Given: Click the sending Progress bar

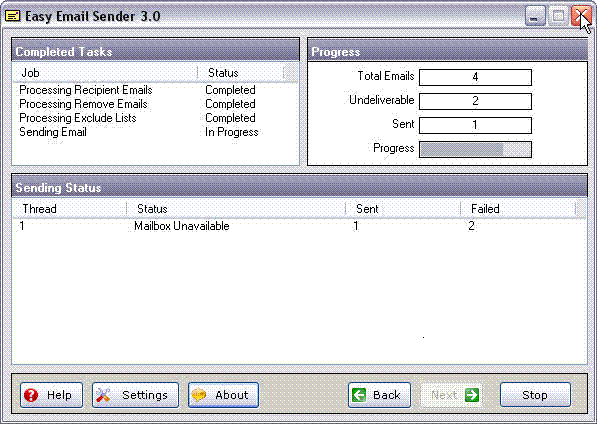Looking at the screenshot, I should pos(475,149).
